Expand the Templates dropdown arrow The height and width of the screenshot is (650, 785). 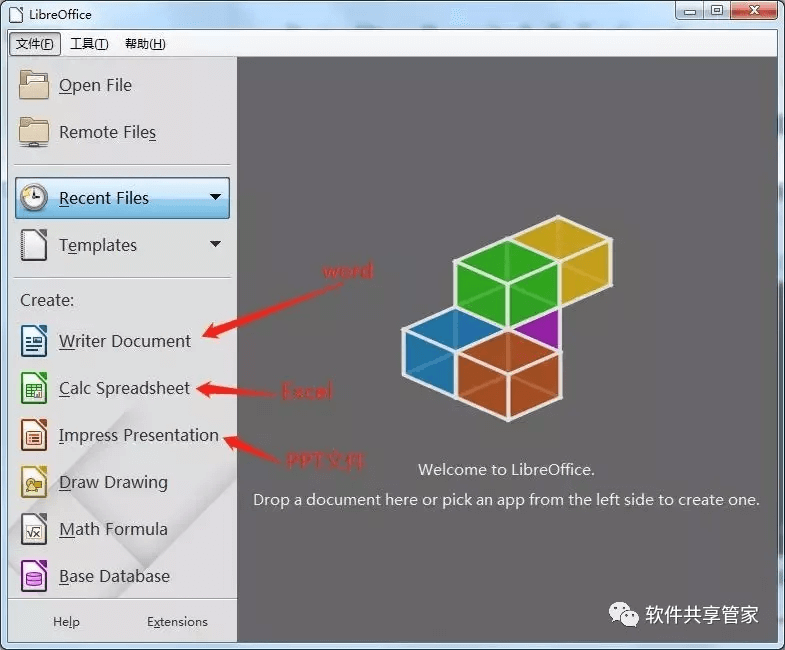(x=215, y=244)
